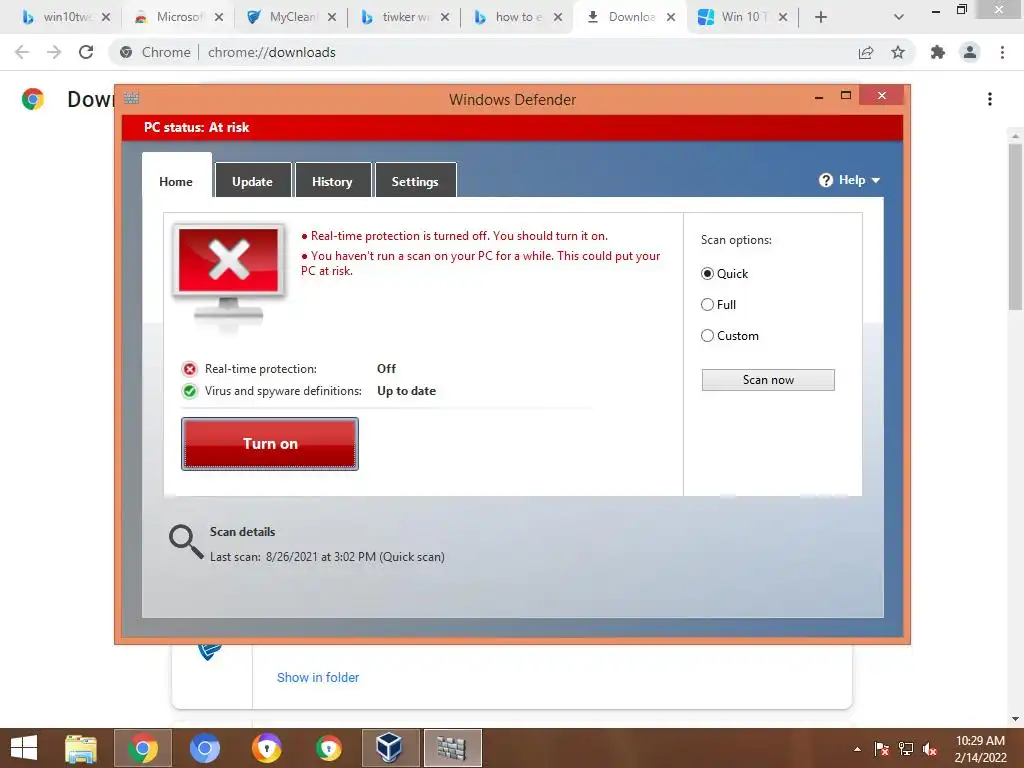Bookmark this page with the star icon
The width and height of the screenshot is (1024, 768).
[x=899, y=52]
